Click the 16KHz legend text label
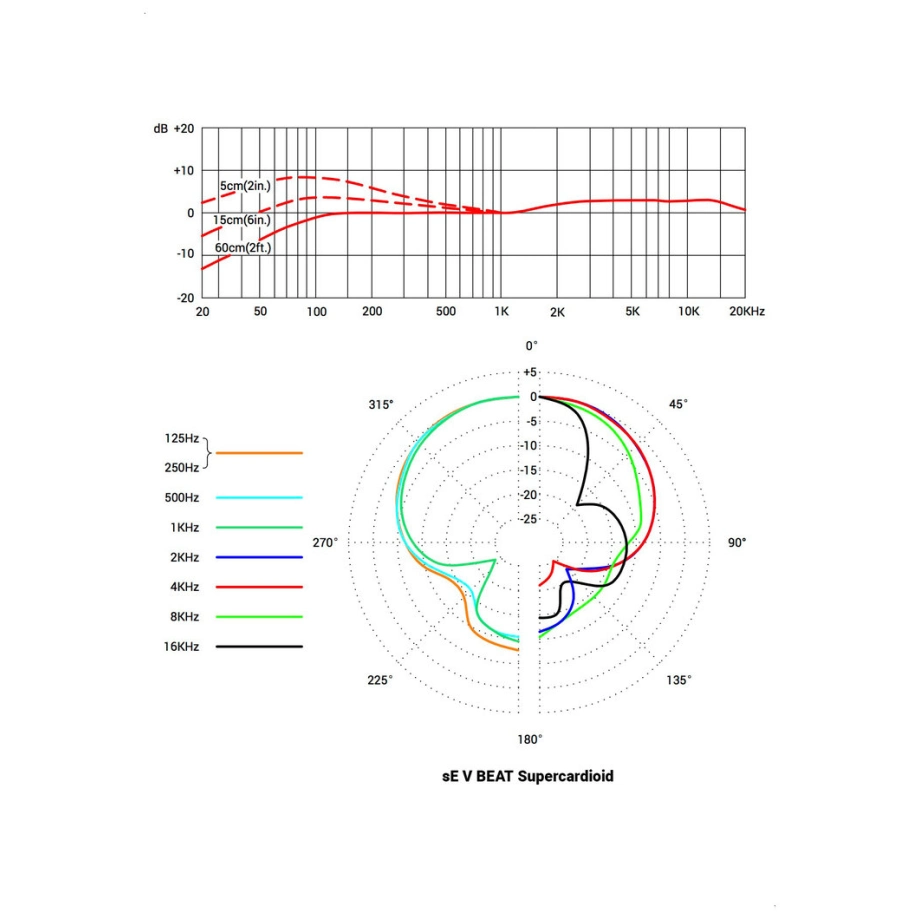The image size is (920, 920). pyautogui.click(x=181, y=647)
